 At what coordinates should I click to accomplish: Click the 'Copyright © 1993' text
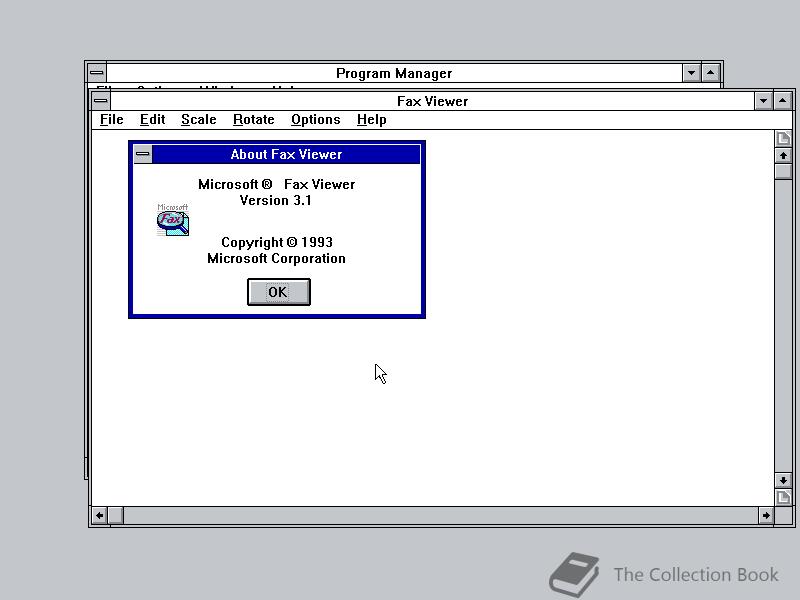277,242
